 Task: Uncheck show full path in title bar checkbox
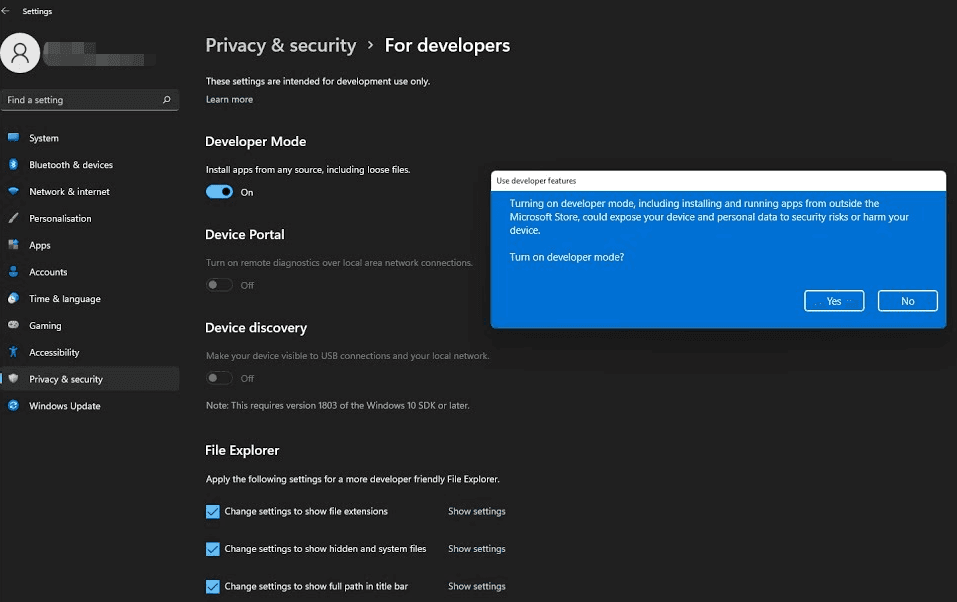212,587
